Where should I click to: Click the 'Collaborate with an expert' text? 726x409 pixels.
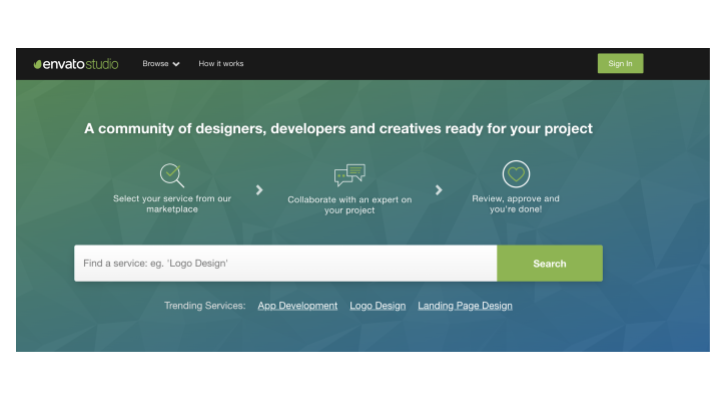point(350,205)
